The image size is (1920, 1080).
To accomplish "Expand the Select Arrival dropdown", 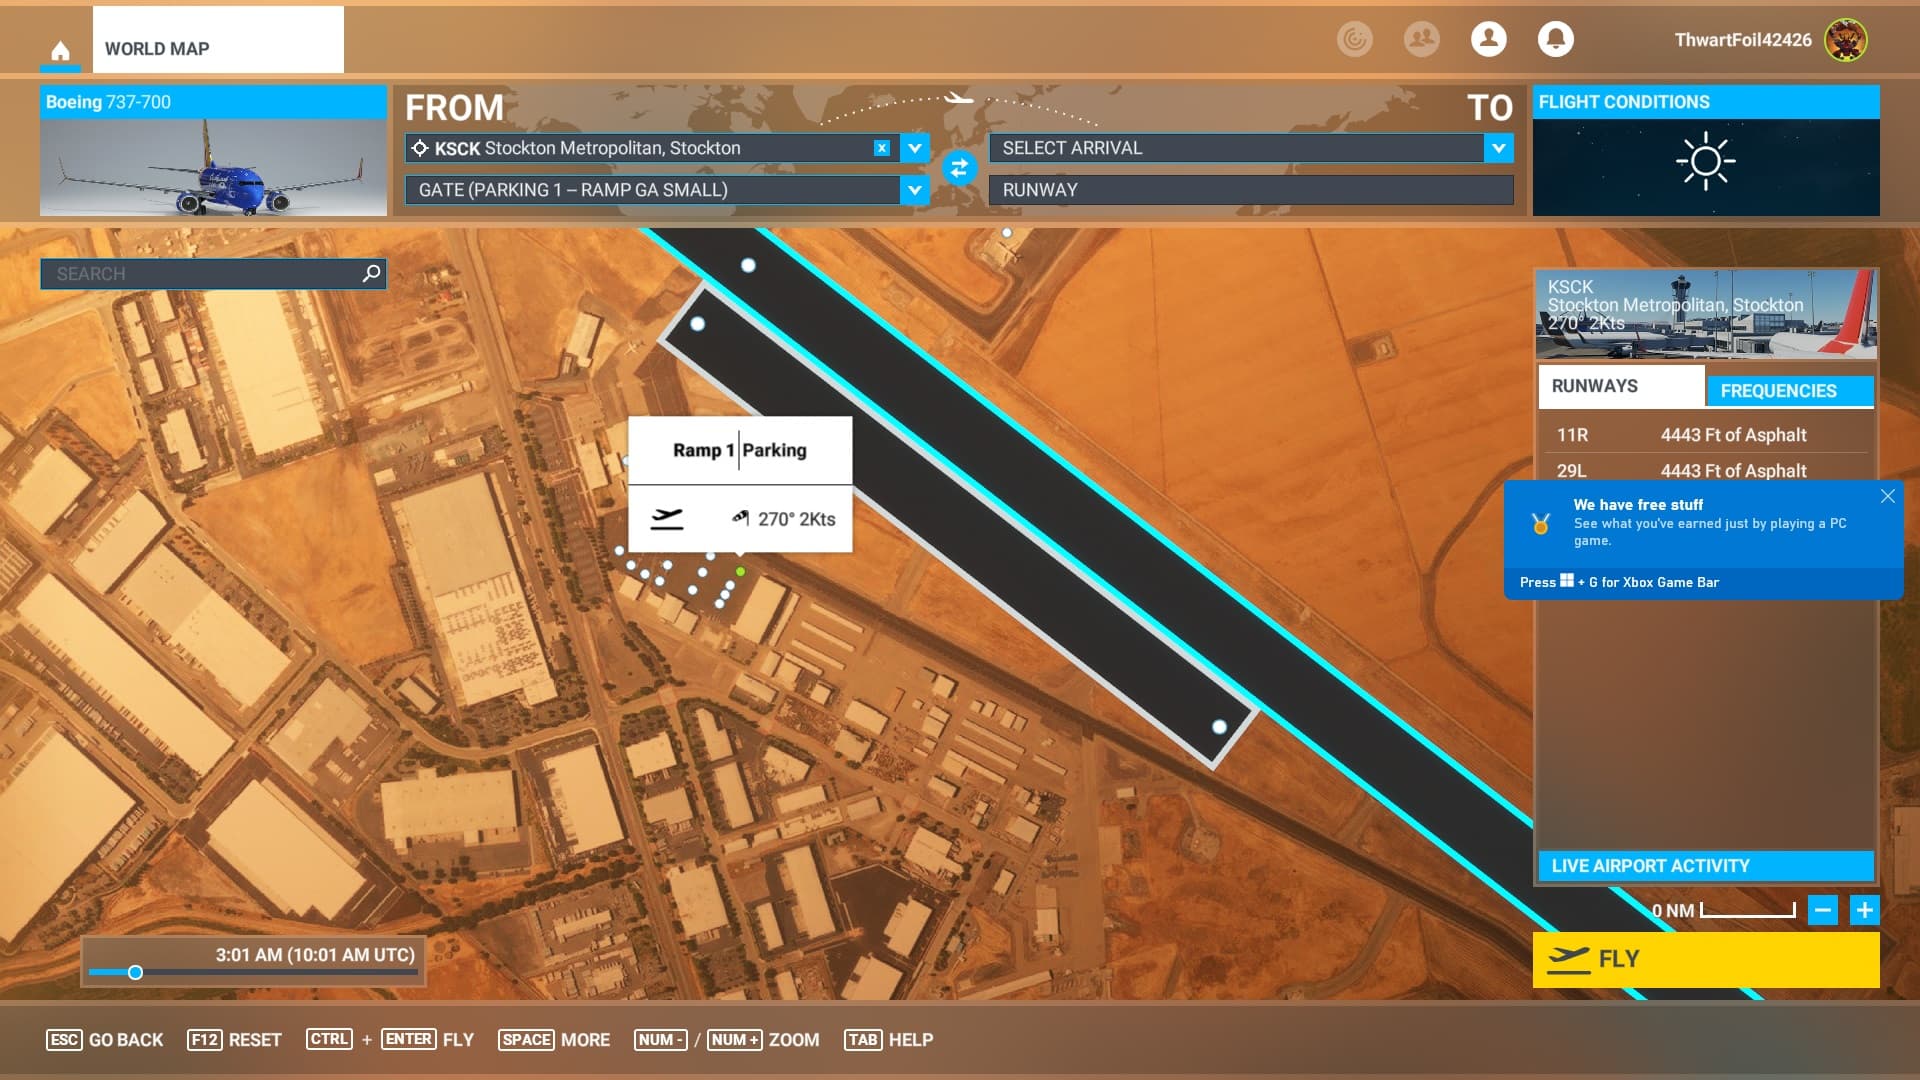I will [x=1498, y=148].
